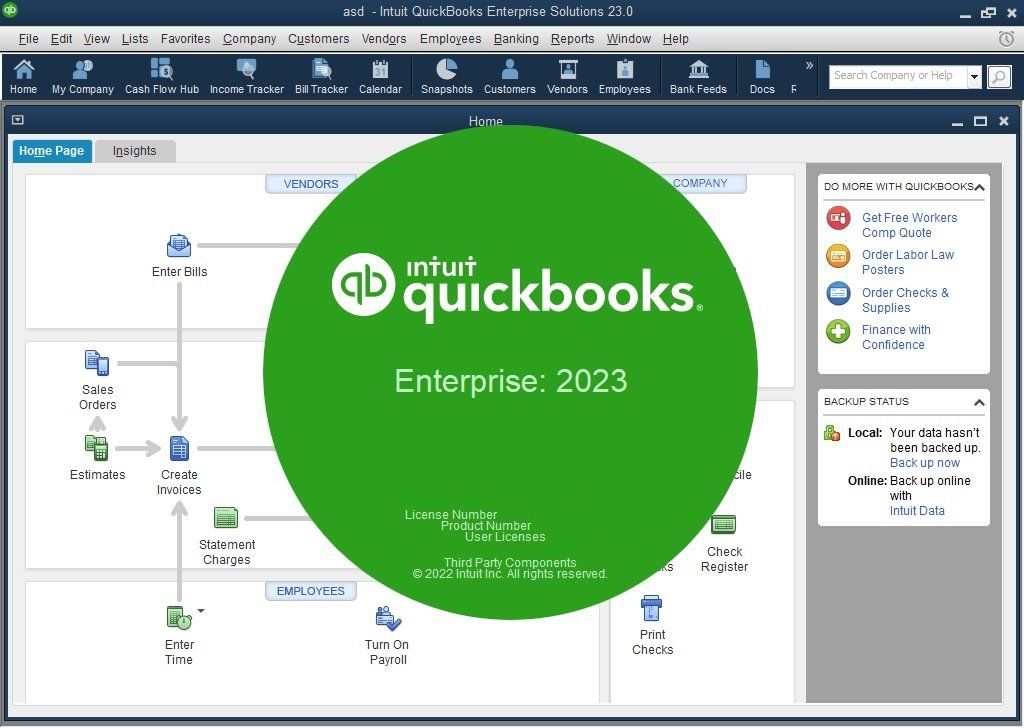1024x728 pixels.
Task: Collapse Do More With QuickBooks panel
Action: (x=979, y=187)
